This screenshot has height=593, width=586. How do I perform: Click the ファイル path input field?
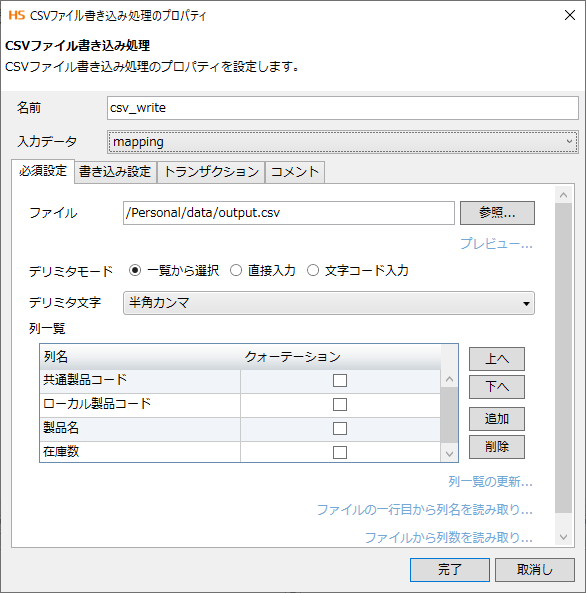click(x=289, y=213)
